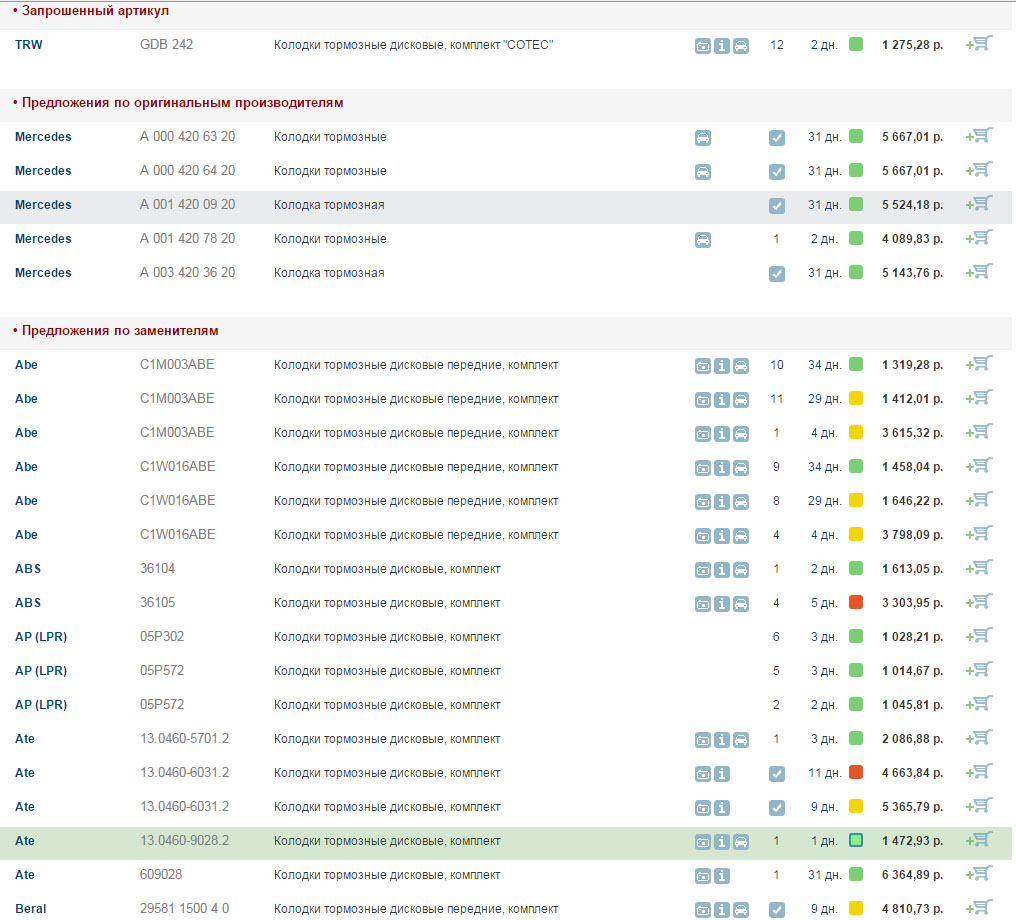The height and width of the screenshot is (920, 1016).
Task: Open the Beral brand link
Action: point(30,909)
